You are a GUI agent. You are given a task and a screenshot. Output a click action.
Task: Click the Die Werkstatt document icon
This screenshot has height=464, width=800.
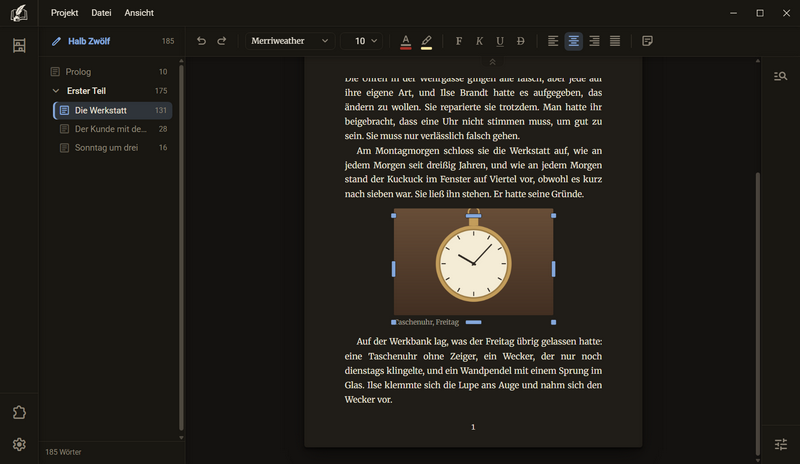pos(64,110)
